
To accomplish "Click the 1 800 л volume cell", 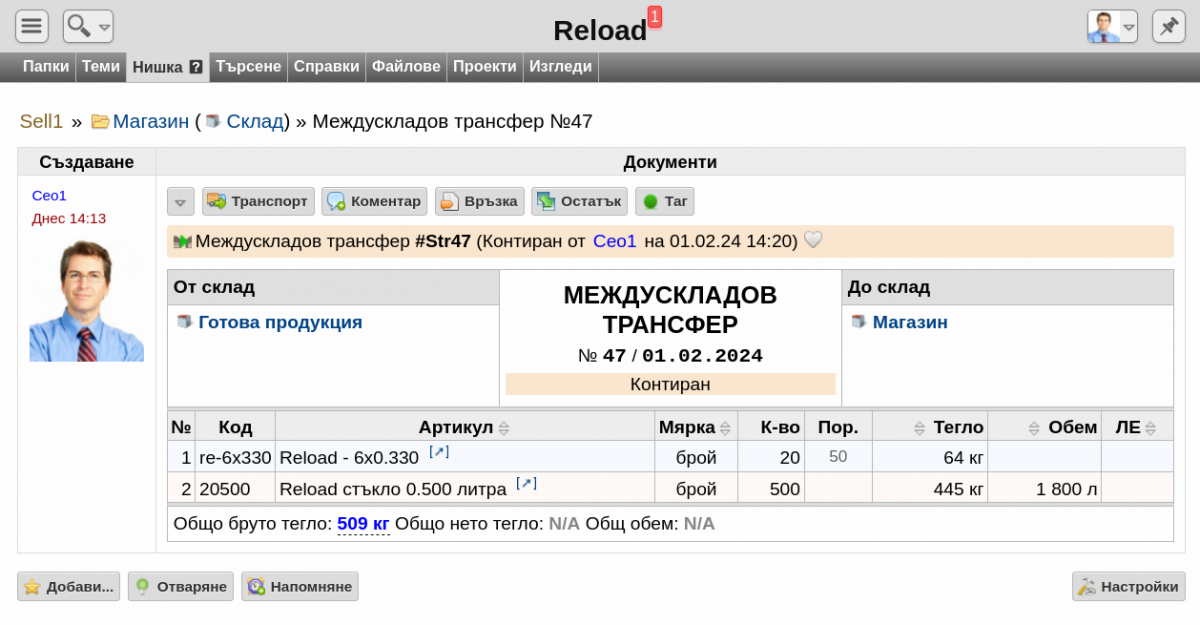I will [1044, 489].
